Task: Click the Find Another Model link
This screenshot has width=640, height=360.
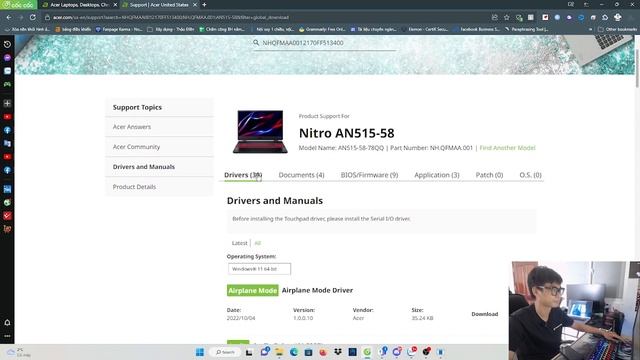Action: pyautogui.click(x=507, y=148)
